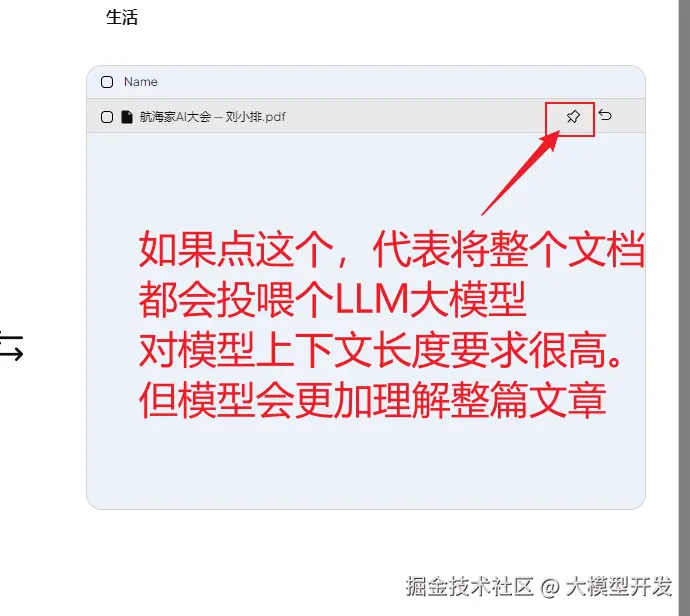This screenshot has height=616, width=690.
Task: Tick the select-all checkbox next to Name
Action: coord(107,82)
